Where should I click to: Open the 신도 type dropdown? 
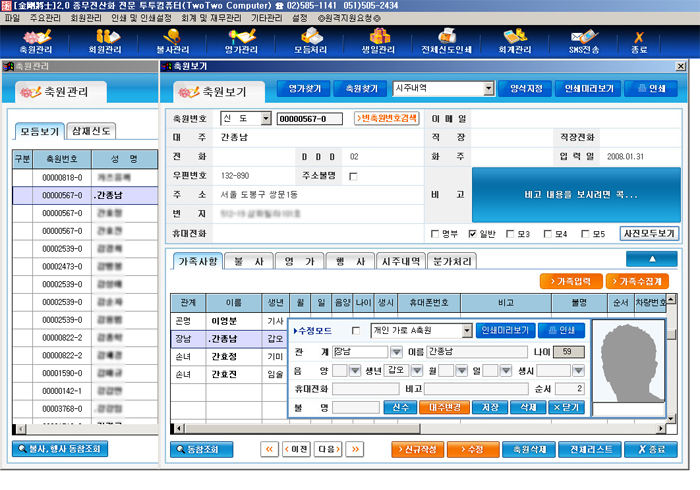coord(266,118)
